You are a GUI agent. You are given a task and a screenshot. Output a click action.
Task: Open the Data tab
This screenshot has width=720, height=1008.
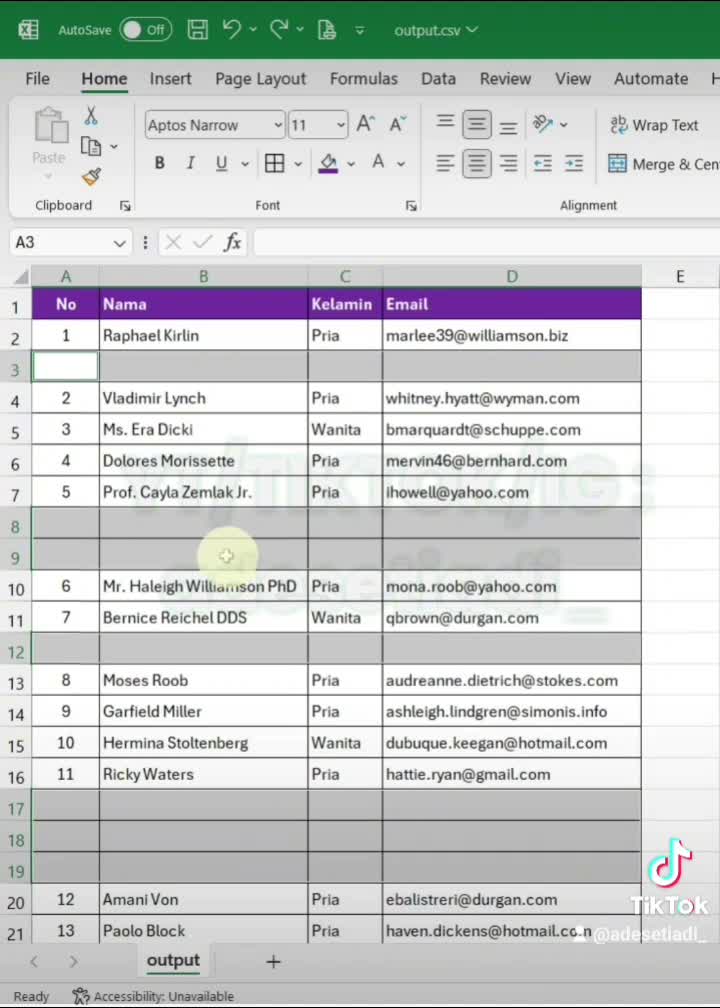[438, 78]
